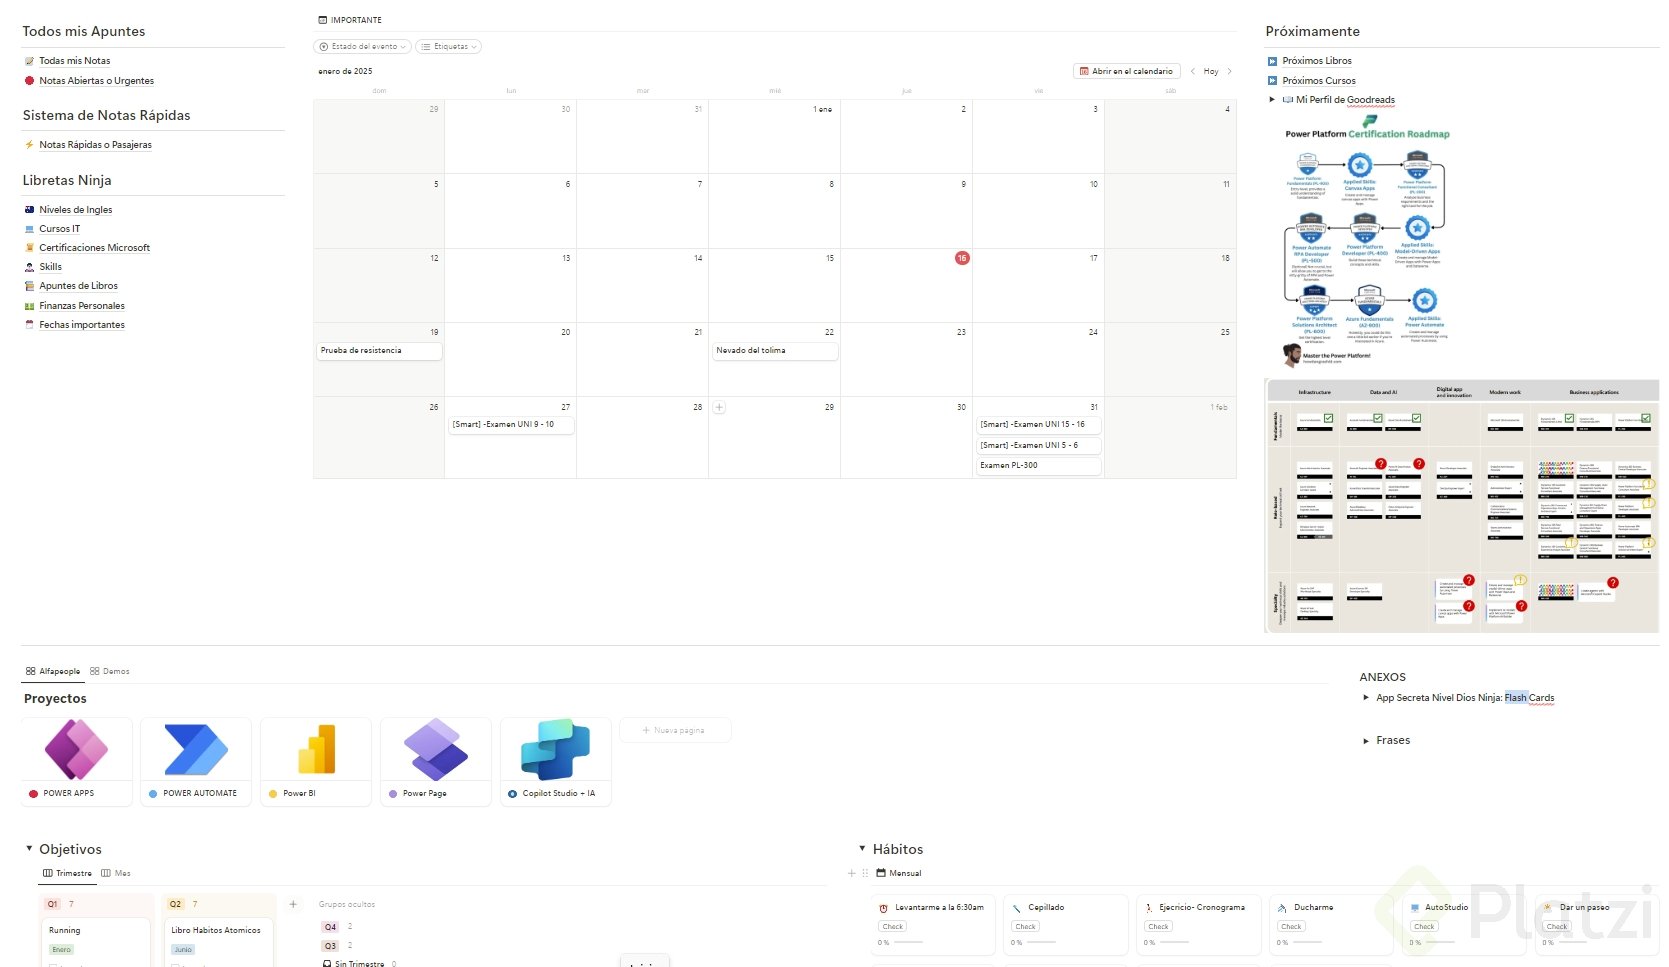Open the Etiquetas filter dropdown
Image resolution: width=1669 pixels, height=967 pixels.
point(449,46)
